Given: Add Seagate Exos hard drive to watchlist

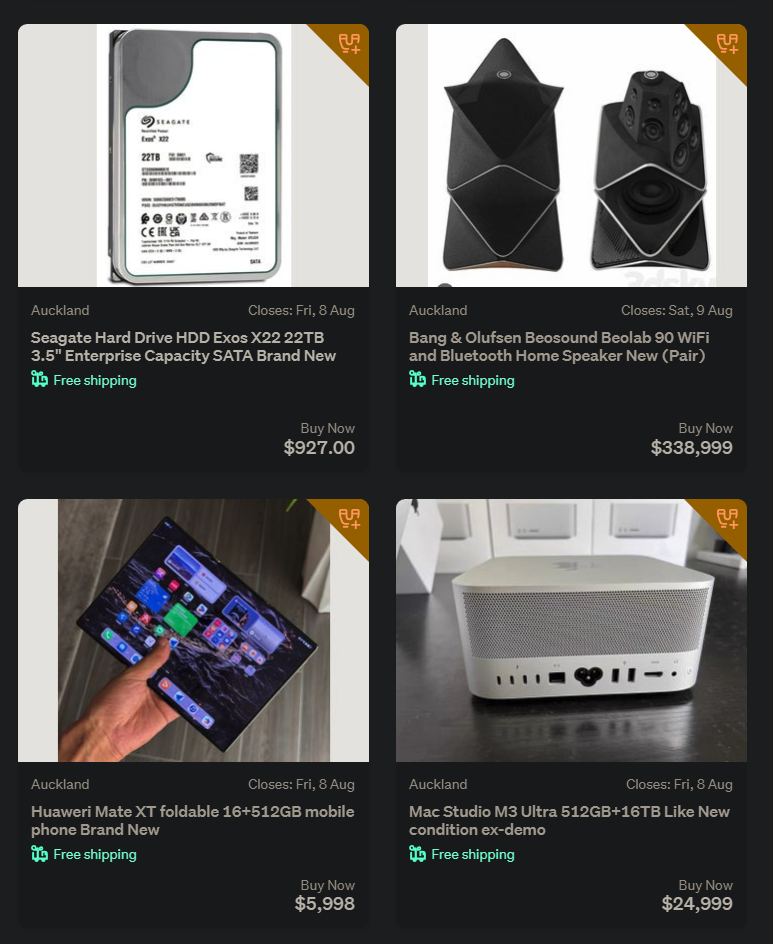Looking at the screenshot, I should pyautogui.click(x=350, y=43).
